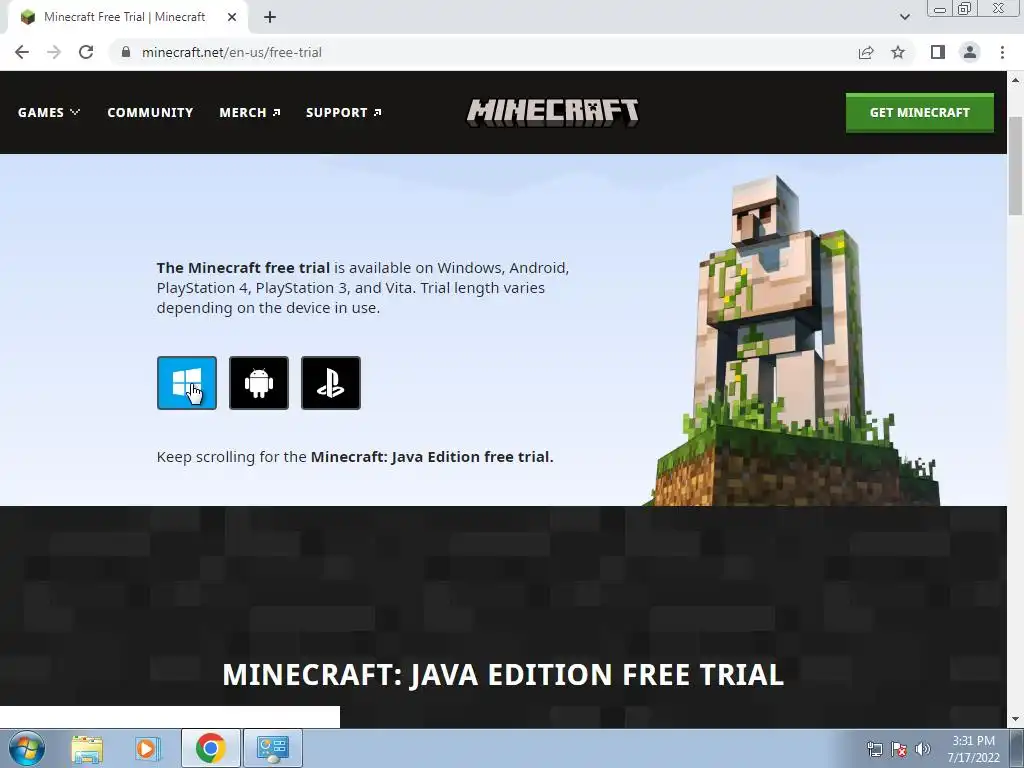Open the MERCH external link

click(x=250, y=112)
